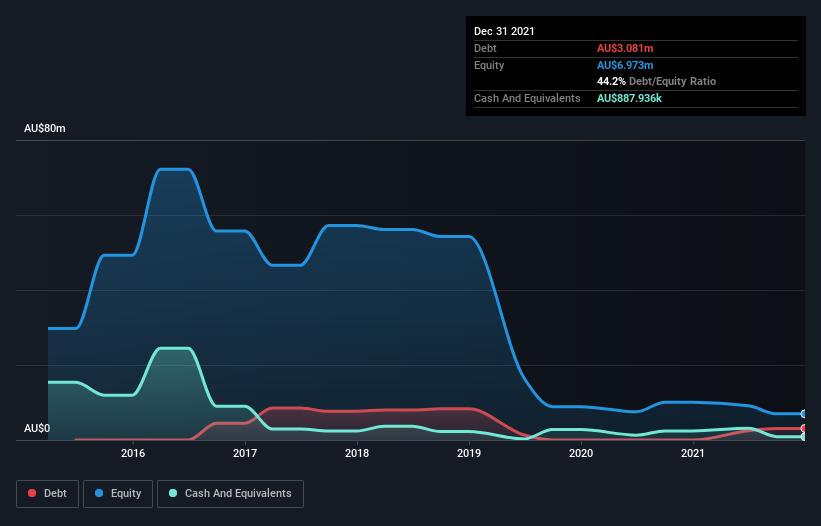Click the 2018 x-axis label
This screenshot has height=526, width=821.
tap(357, 453)
